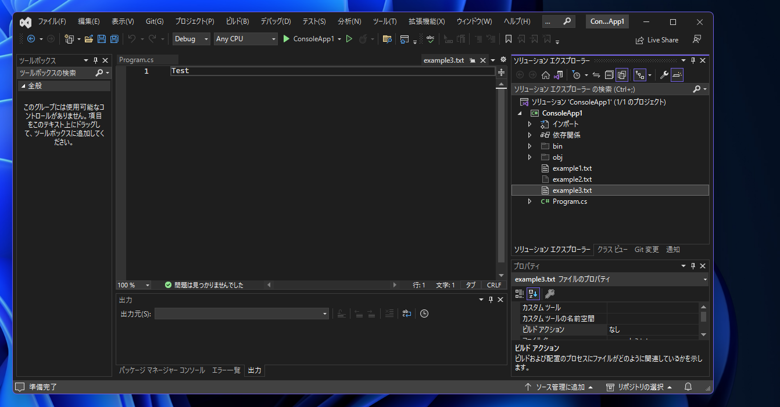Expand the 依存関係 node
The width and height of the screenshot is (780, 407).
coord(530,135)
